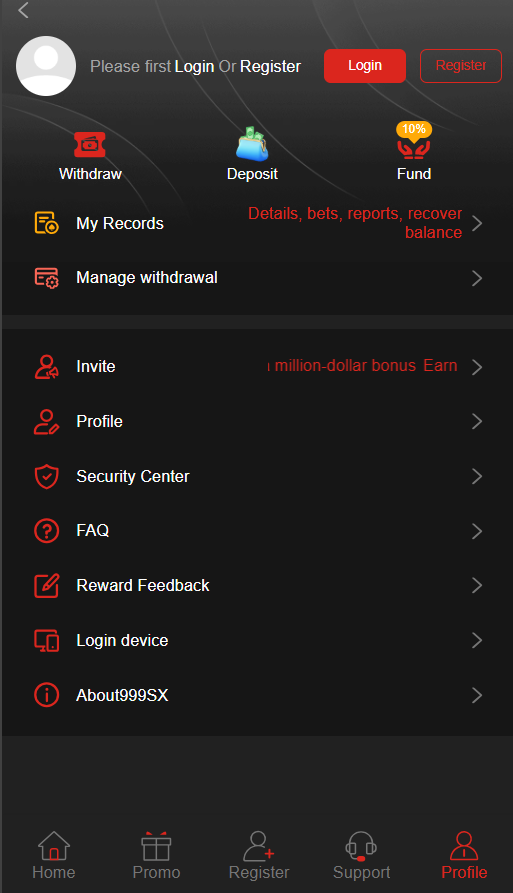The width and height of the screenshot is (513, 893).
Task: Tap the default avatar picture
Action: 46,66
